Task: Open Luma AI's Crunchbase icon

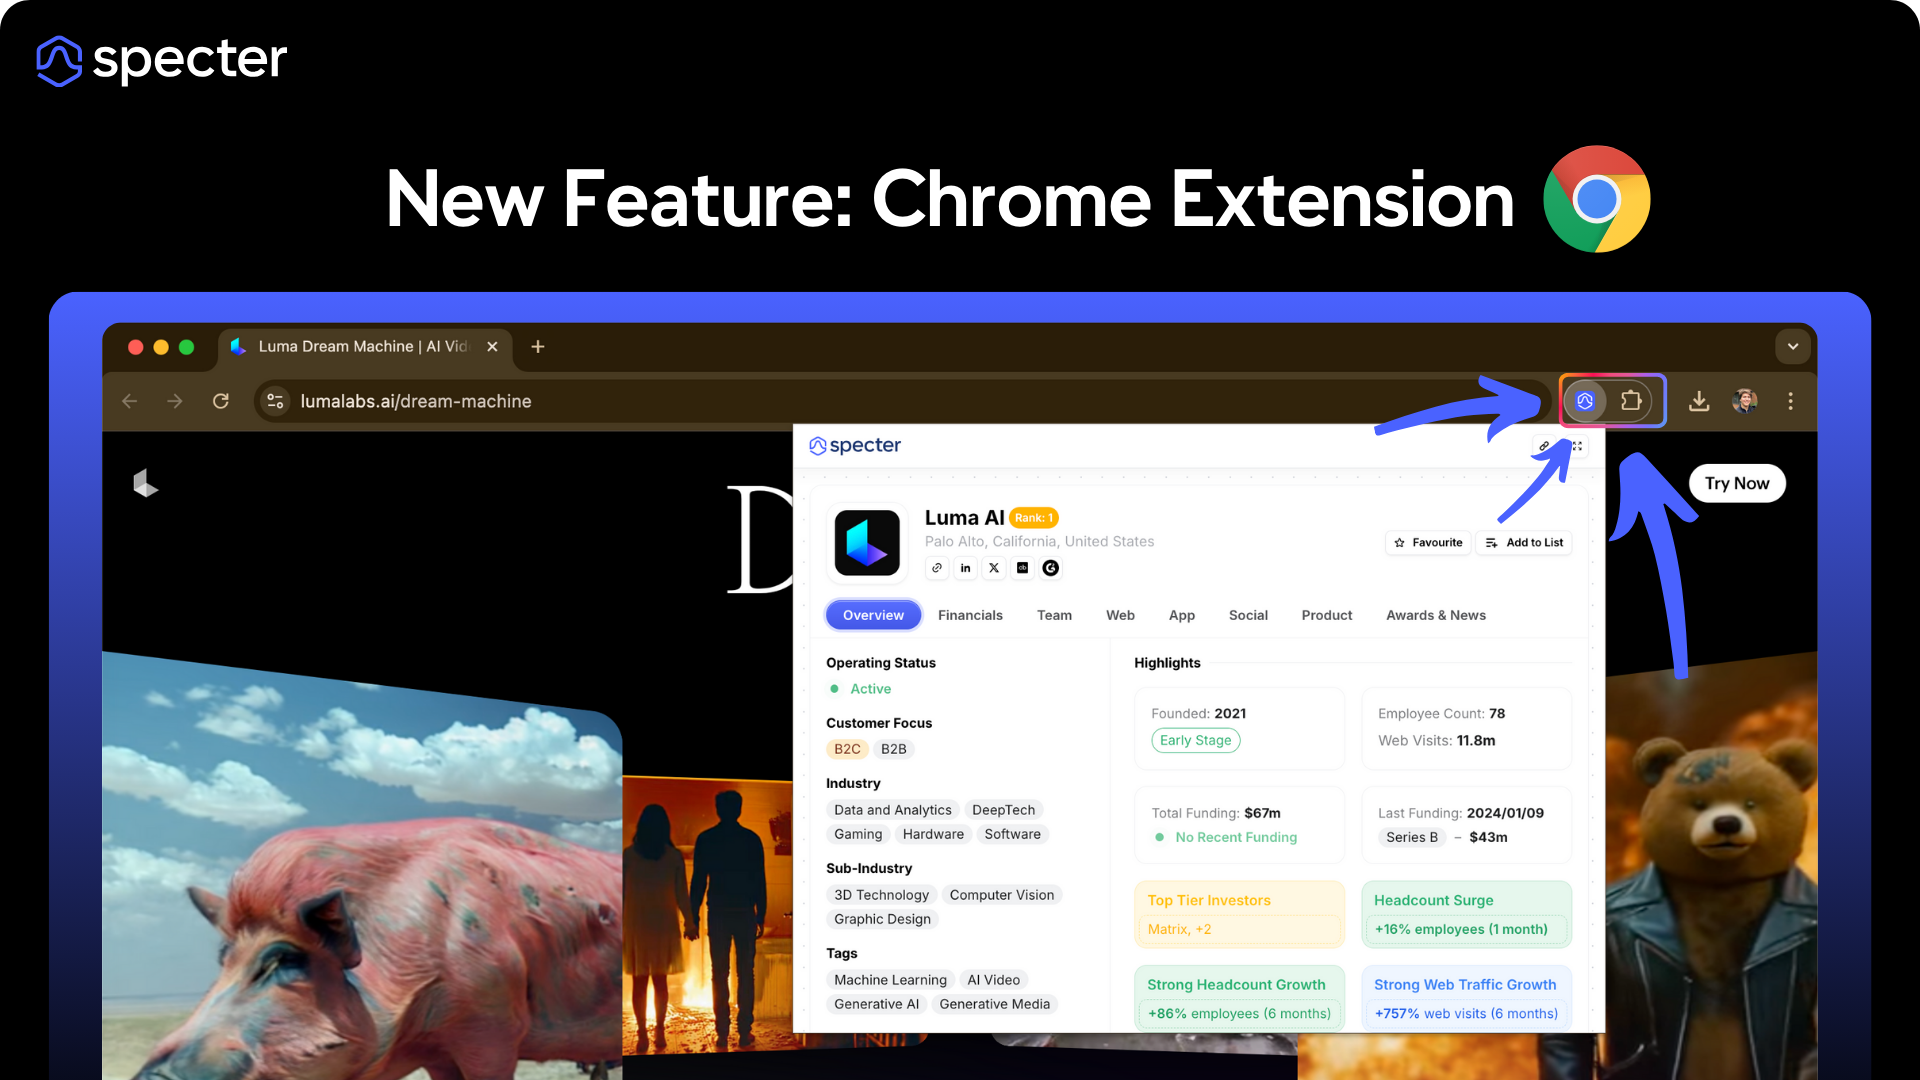Action: point(1022,568)
